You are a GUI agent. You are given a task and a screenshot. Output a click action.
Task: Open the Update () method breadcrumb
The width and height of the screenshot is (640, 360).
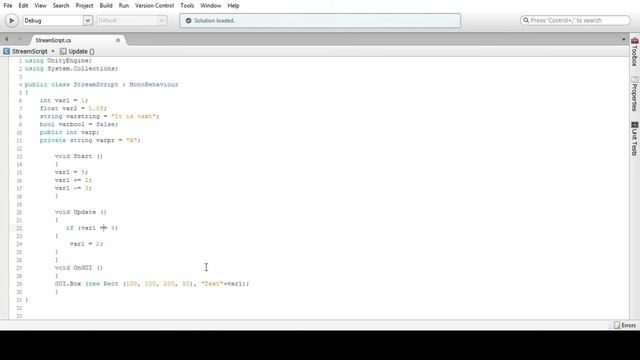point(77,51)
